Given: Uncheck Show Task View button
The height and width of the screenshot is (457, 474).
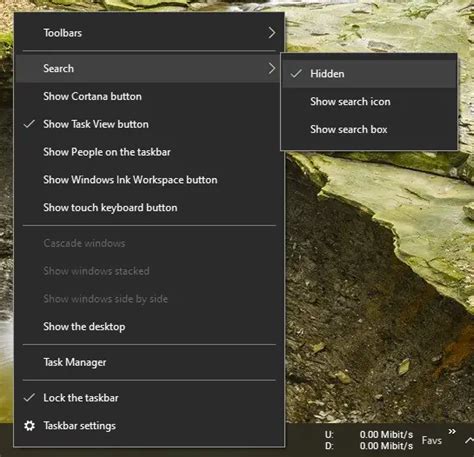Looking at the screenshot, I should [x=149, y=124].
